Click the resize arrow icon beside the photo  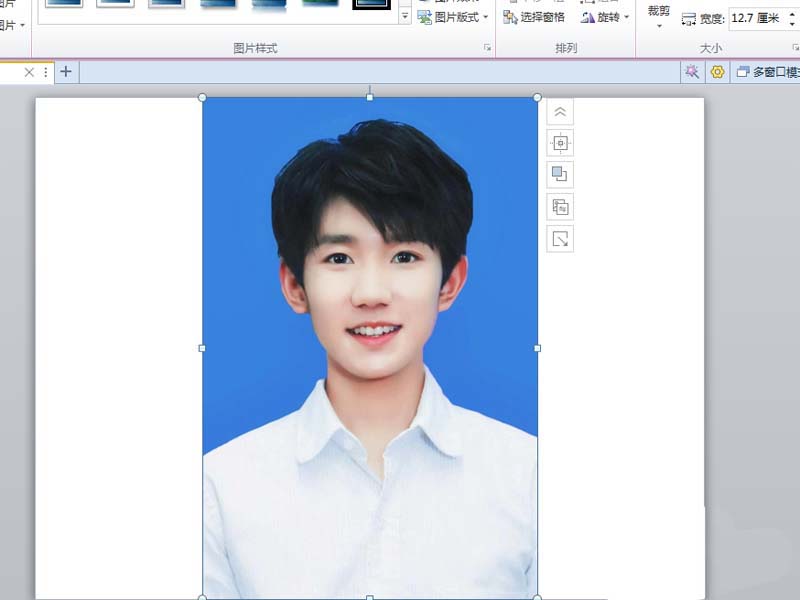point(560,238)
